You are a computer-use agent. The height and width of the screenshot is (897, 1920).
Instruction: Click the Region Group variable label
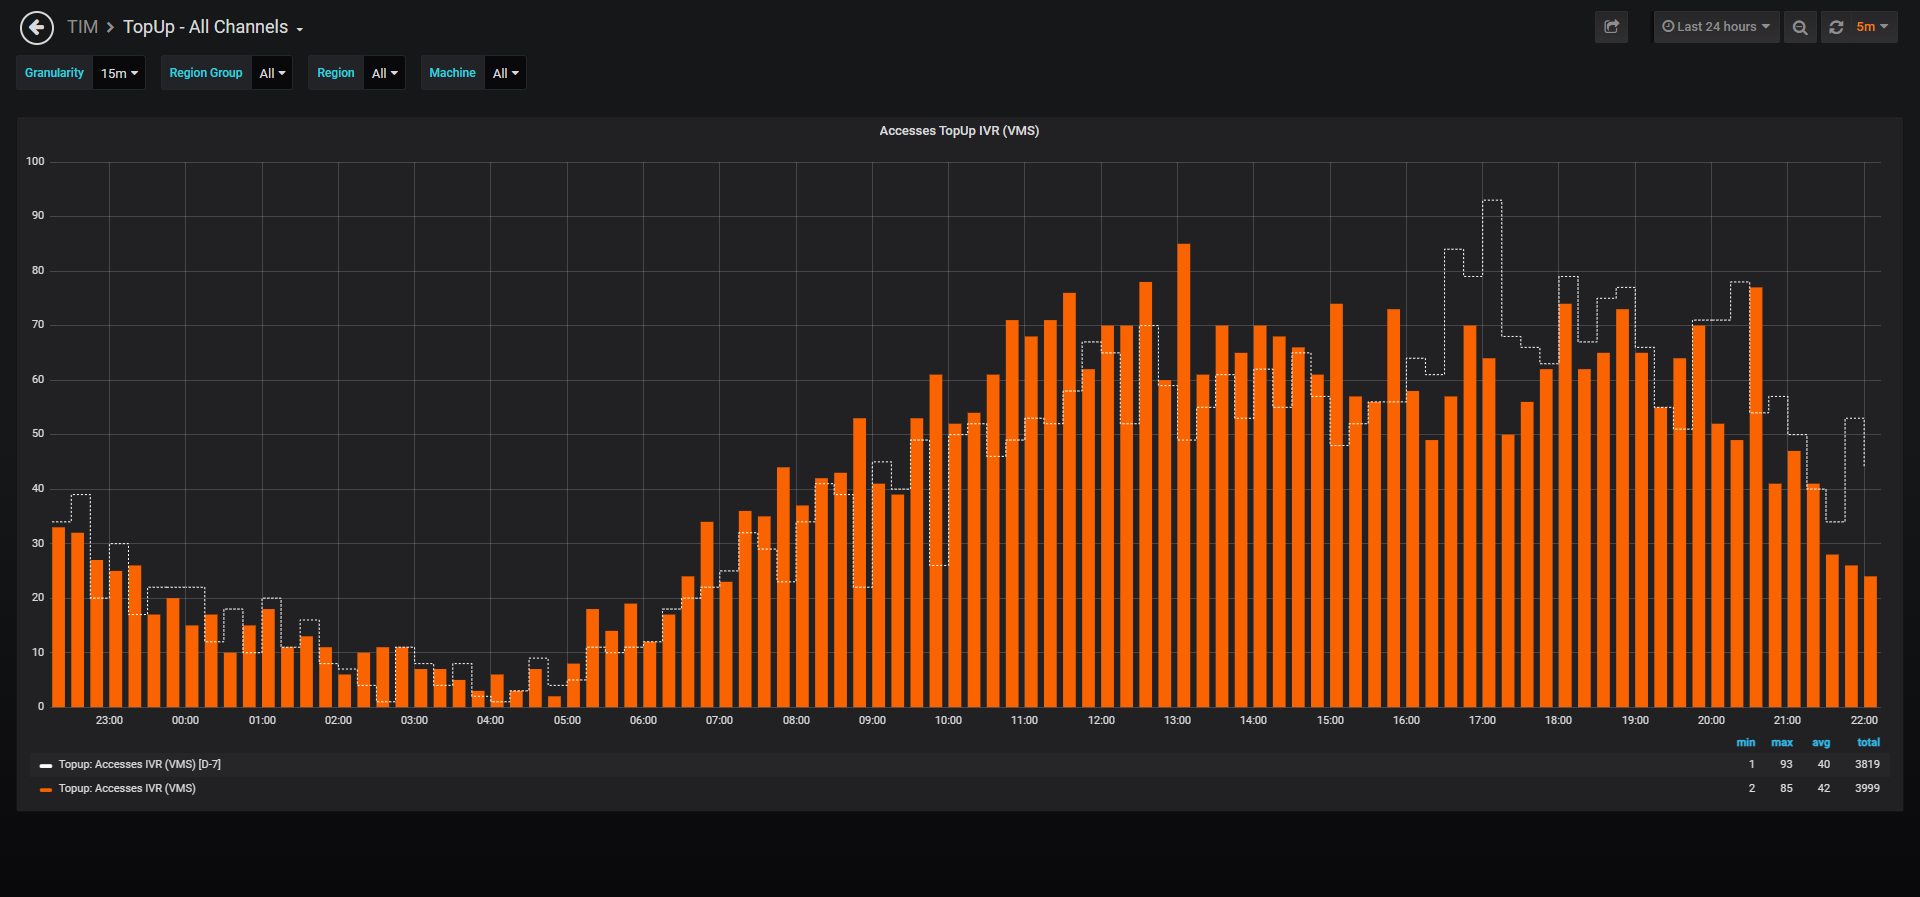(x=206, y=73)
